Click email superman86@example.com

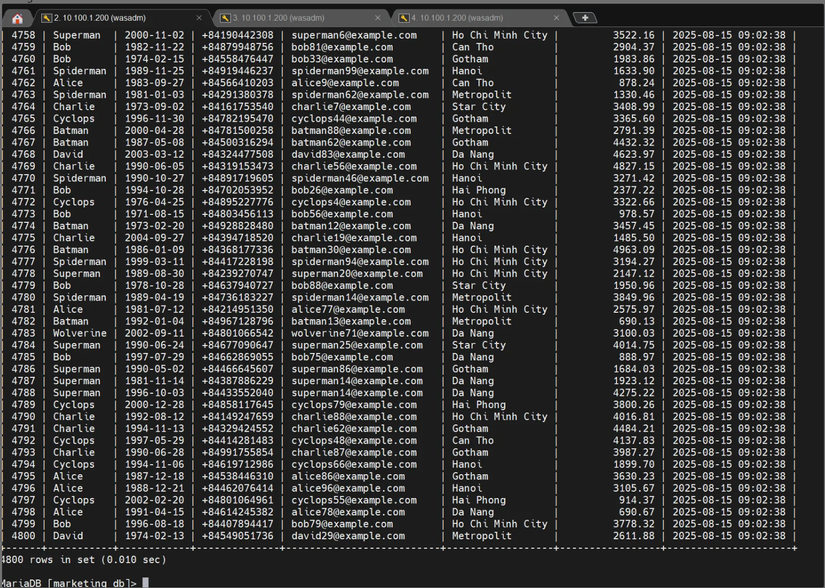(x=357, y=369)
